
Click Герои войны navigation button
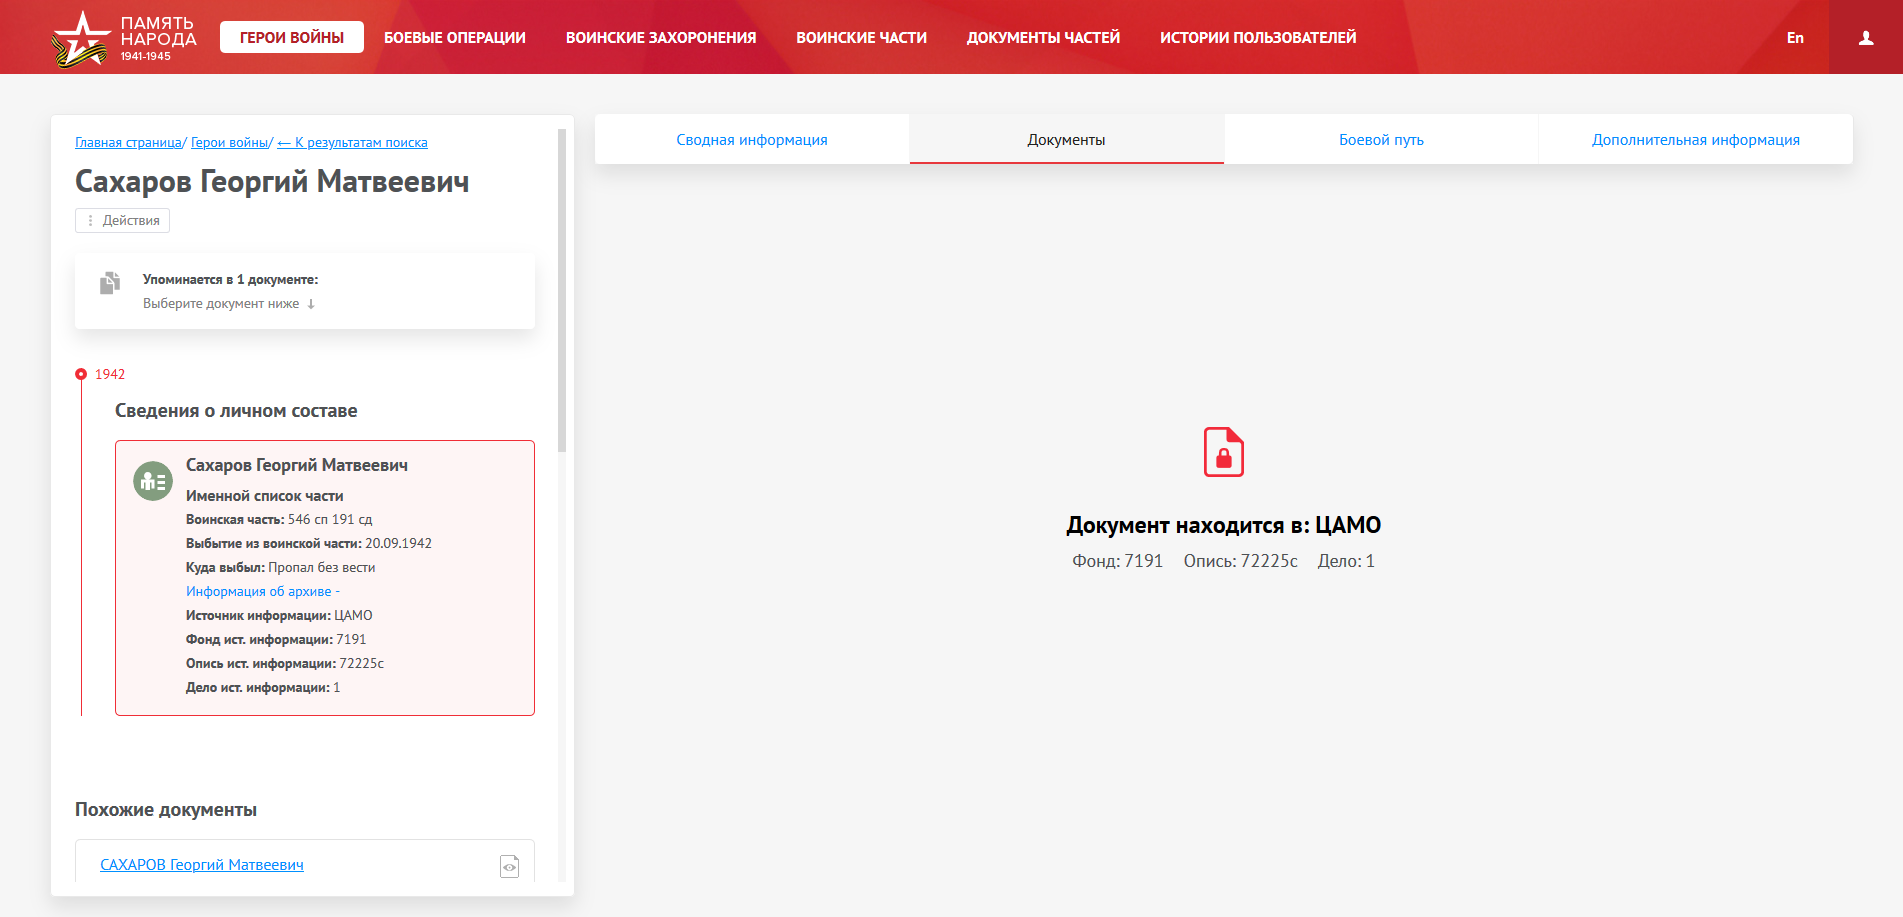[292, 38]
